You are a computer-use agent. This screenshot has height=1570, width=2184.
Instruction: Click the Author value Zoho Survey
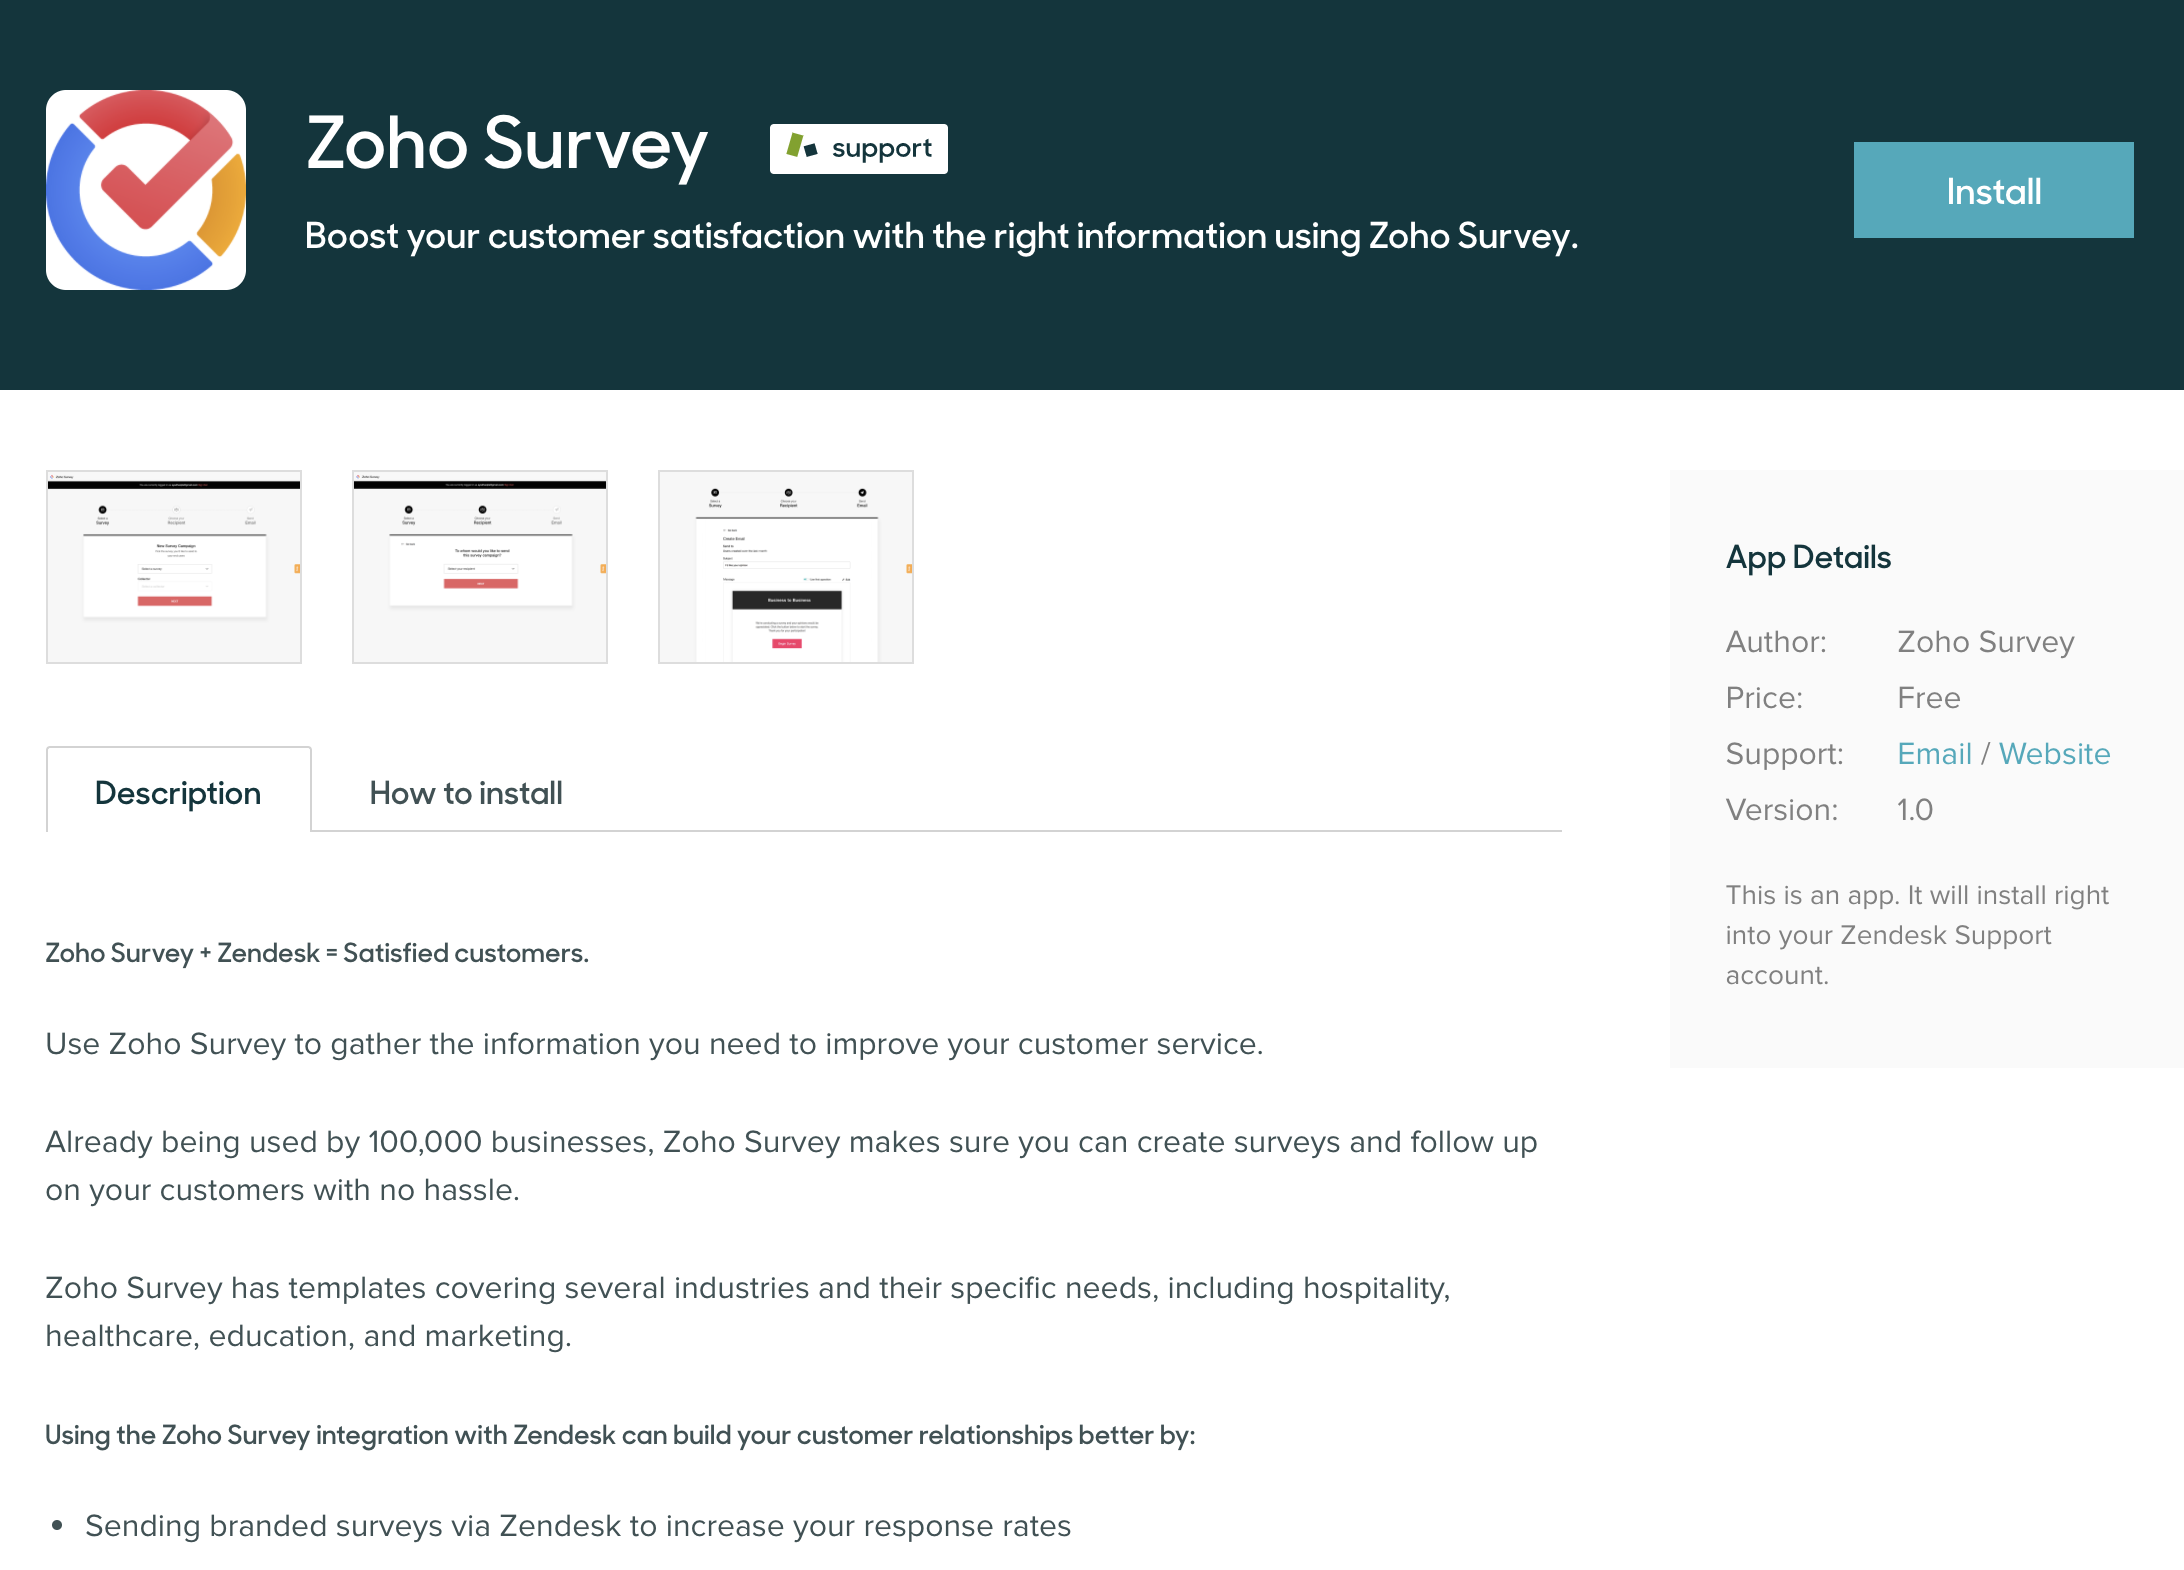click(x=1986, y=642)
